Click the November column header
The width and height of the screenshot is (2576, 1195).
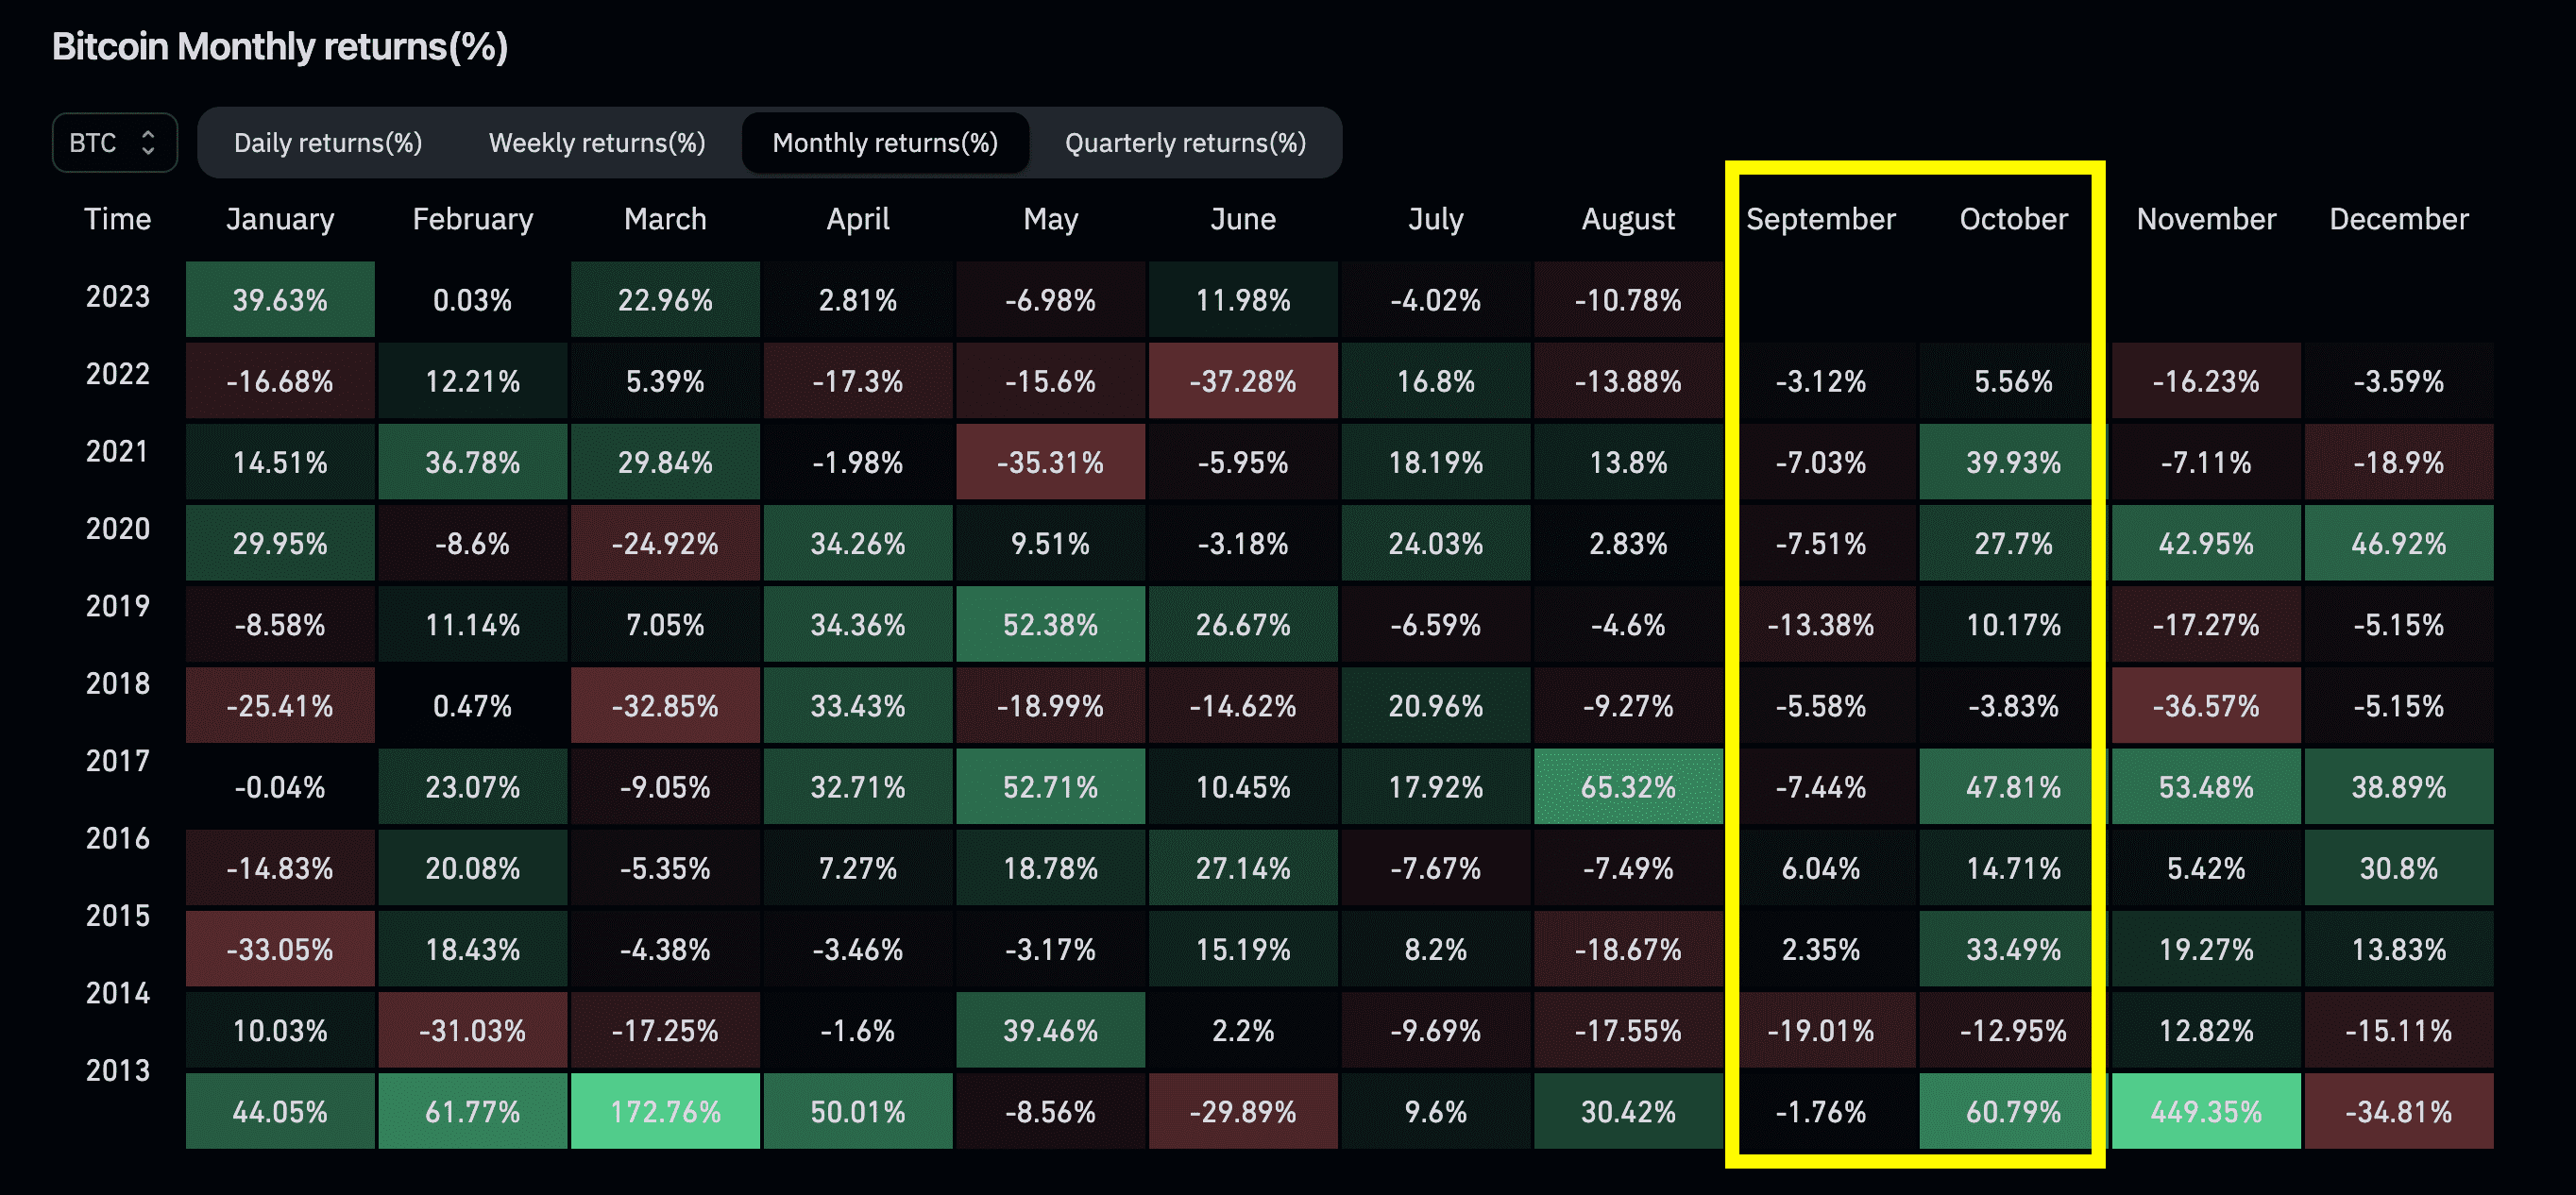point(2206,219)
